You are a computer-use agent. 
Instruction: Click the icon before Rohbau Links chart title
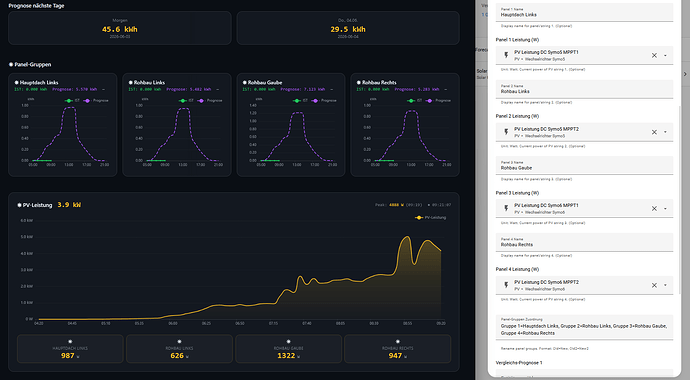[x=131, y=82]
